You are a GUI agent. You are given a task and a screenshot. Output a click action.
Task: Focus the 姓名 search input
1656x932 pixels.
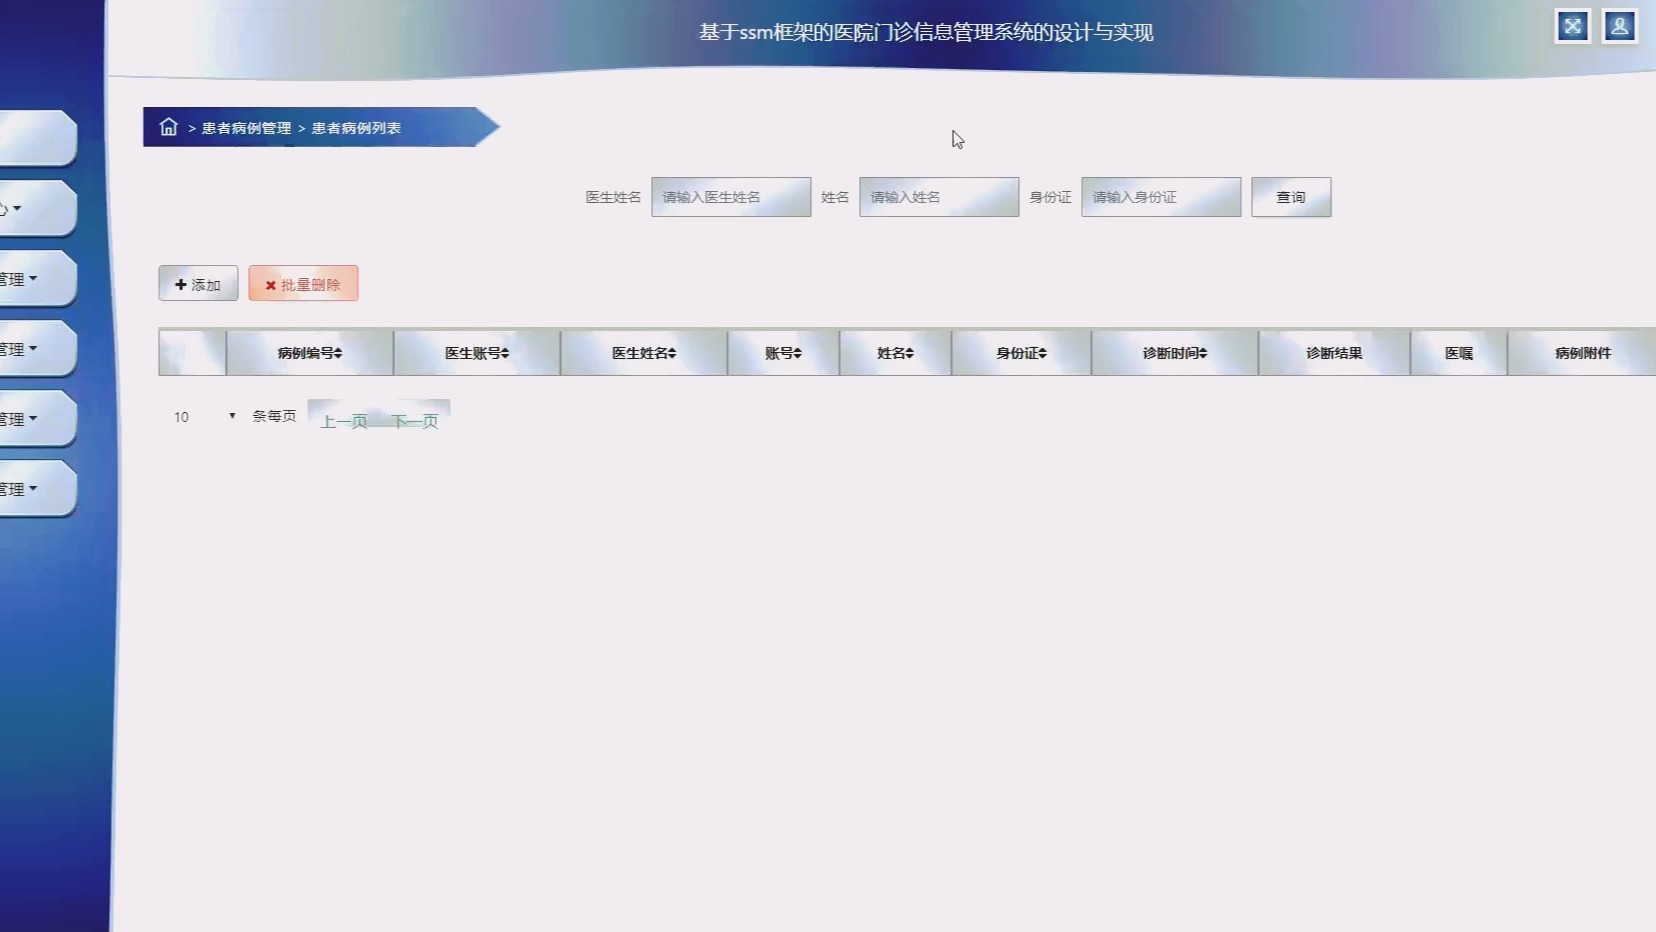(x=939, y=197)
